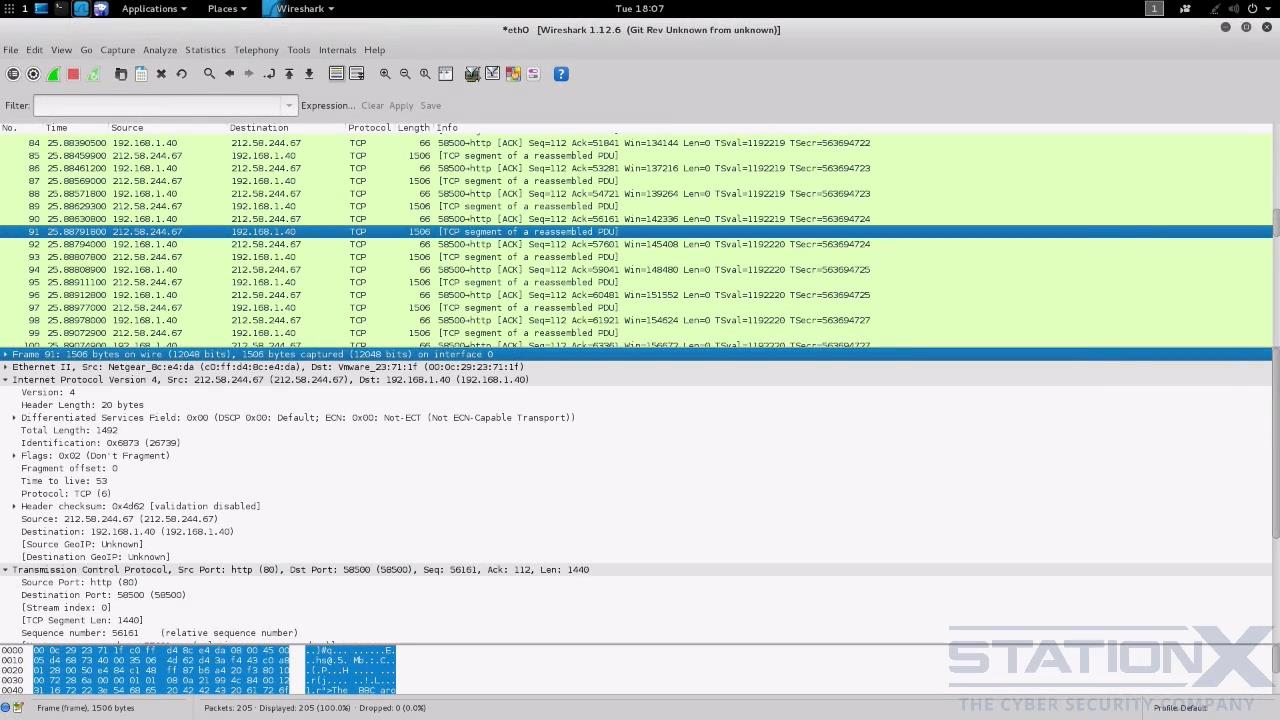Open preferences toolbar icon

533,74
